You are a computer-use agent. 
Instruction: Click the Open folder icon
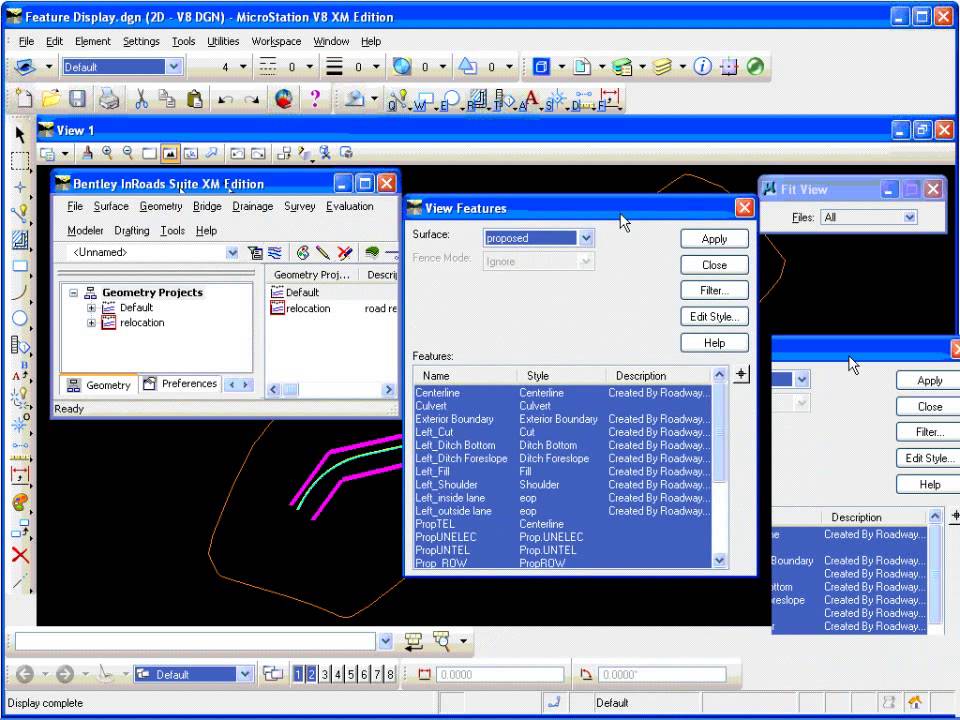pyautogui.click(x=50, y=99)
